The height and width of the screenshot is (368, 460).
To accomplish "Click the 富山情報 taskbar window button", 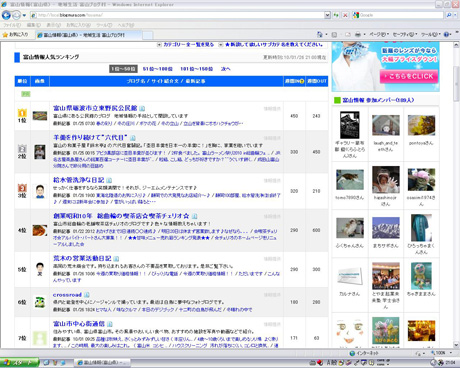I will [x=102, y=363].
